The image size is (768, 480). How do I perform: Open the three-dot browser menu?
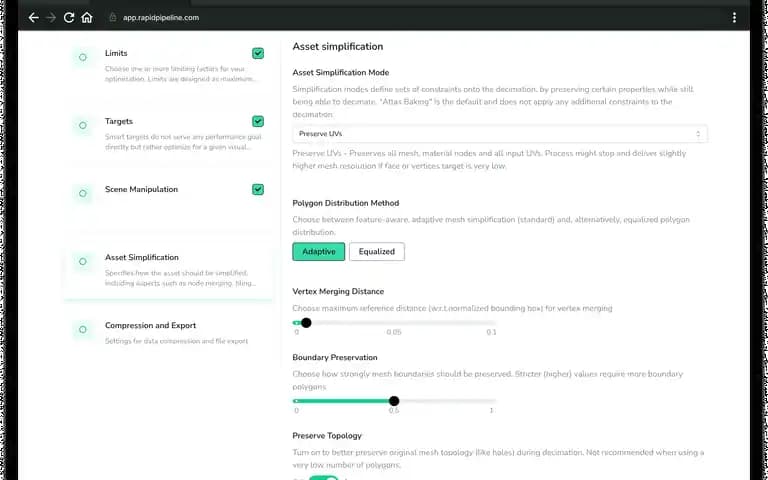(734, 18)
